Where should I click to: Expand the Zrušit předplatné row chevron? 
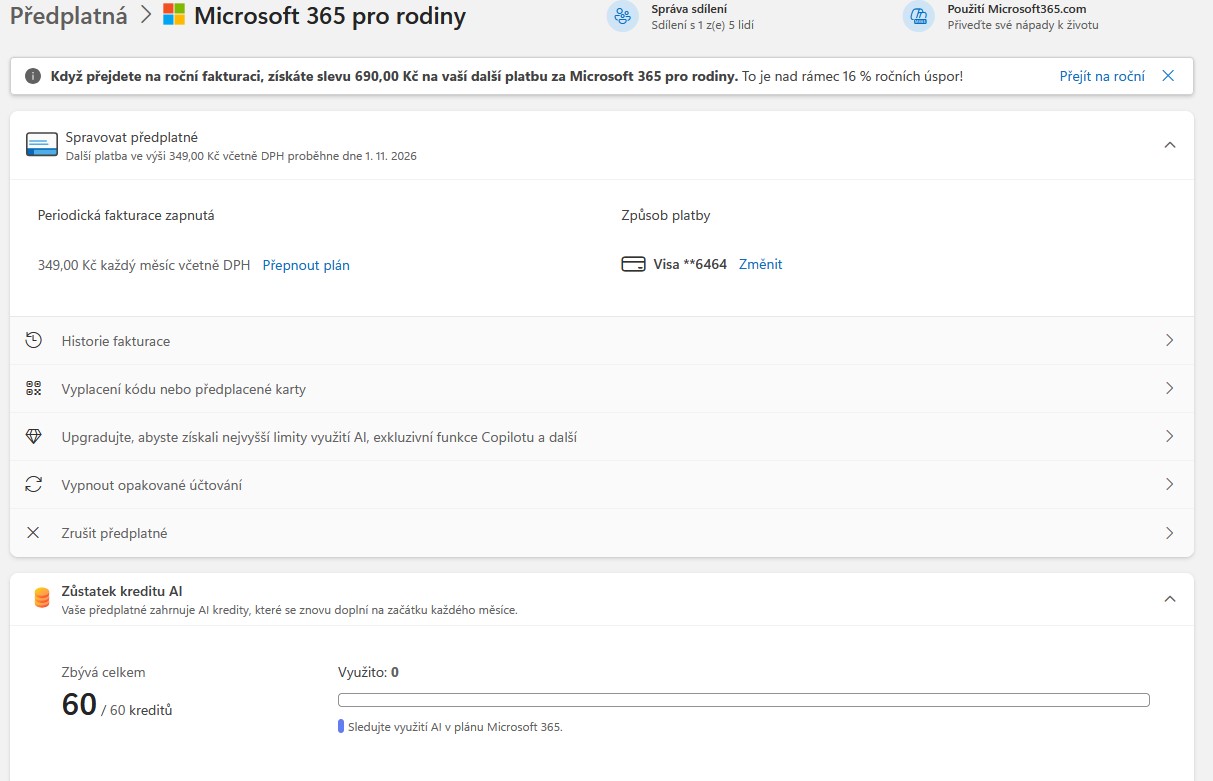pyautogui.click(x=1169, y=533)
